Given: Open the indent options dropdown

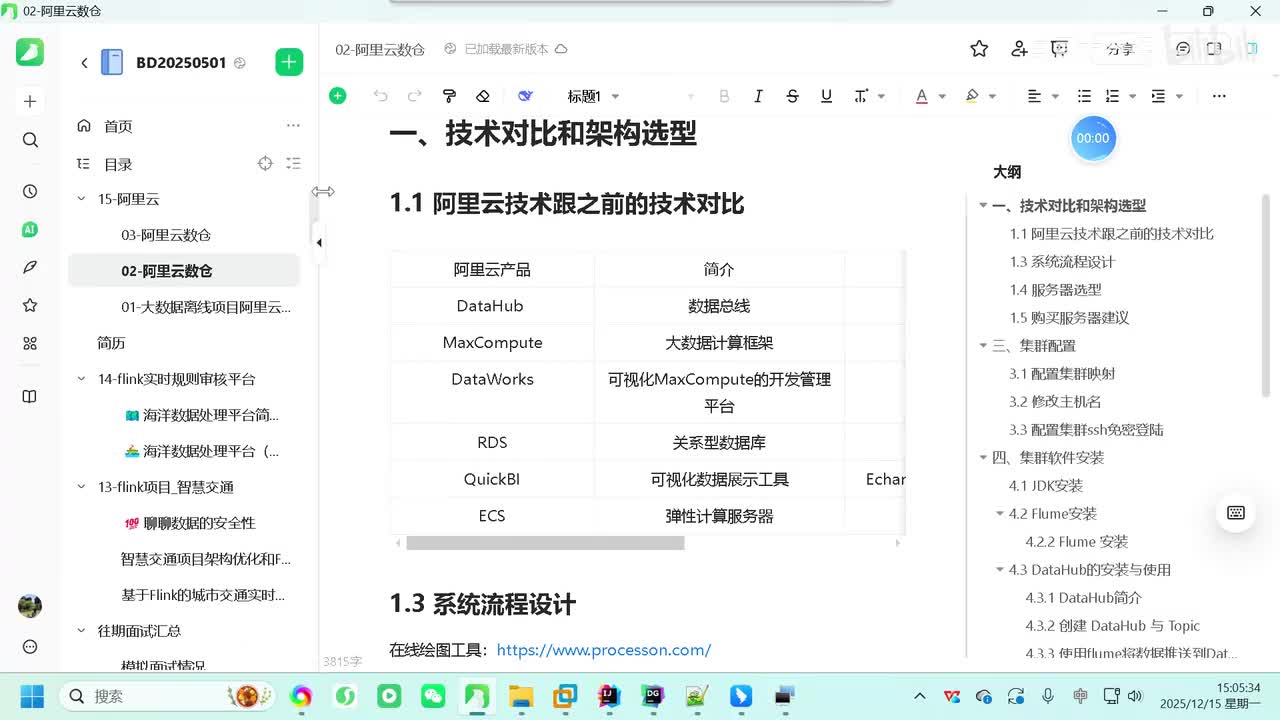Looking at the screenshot, I should point(1166,96).
